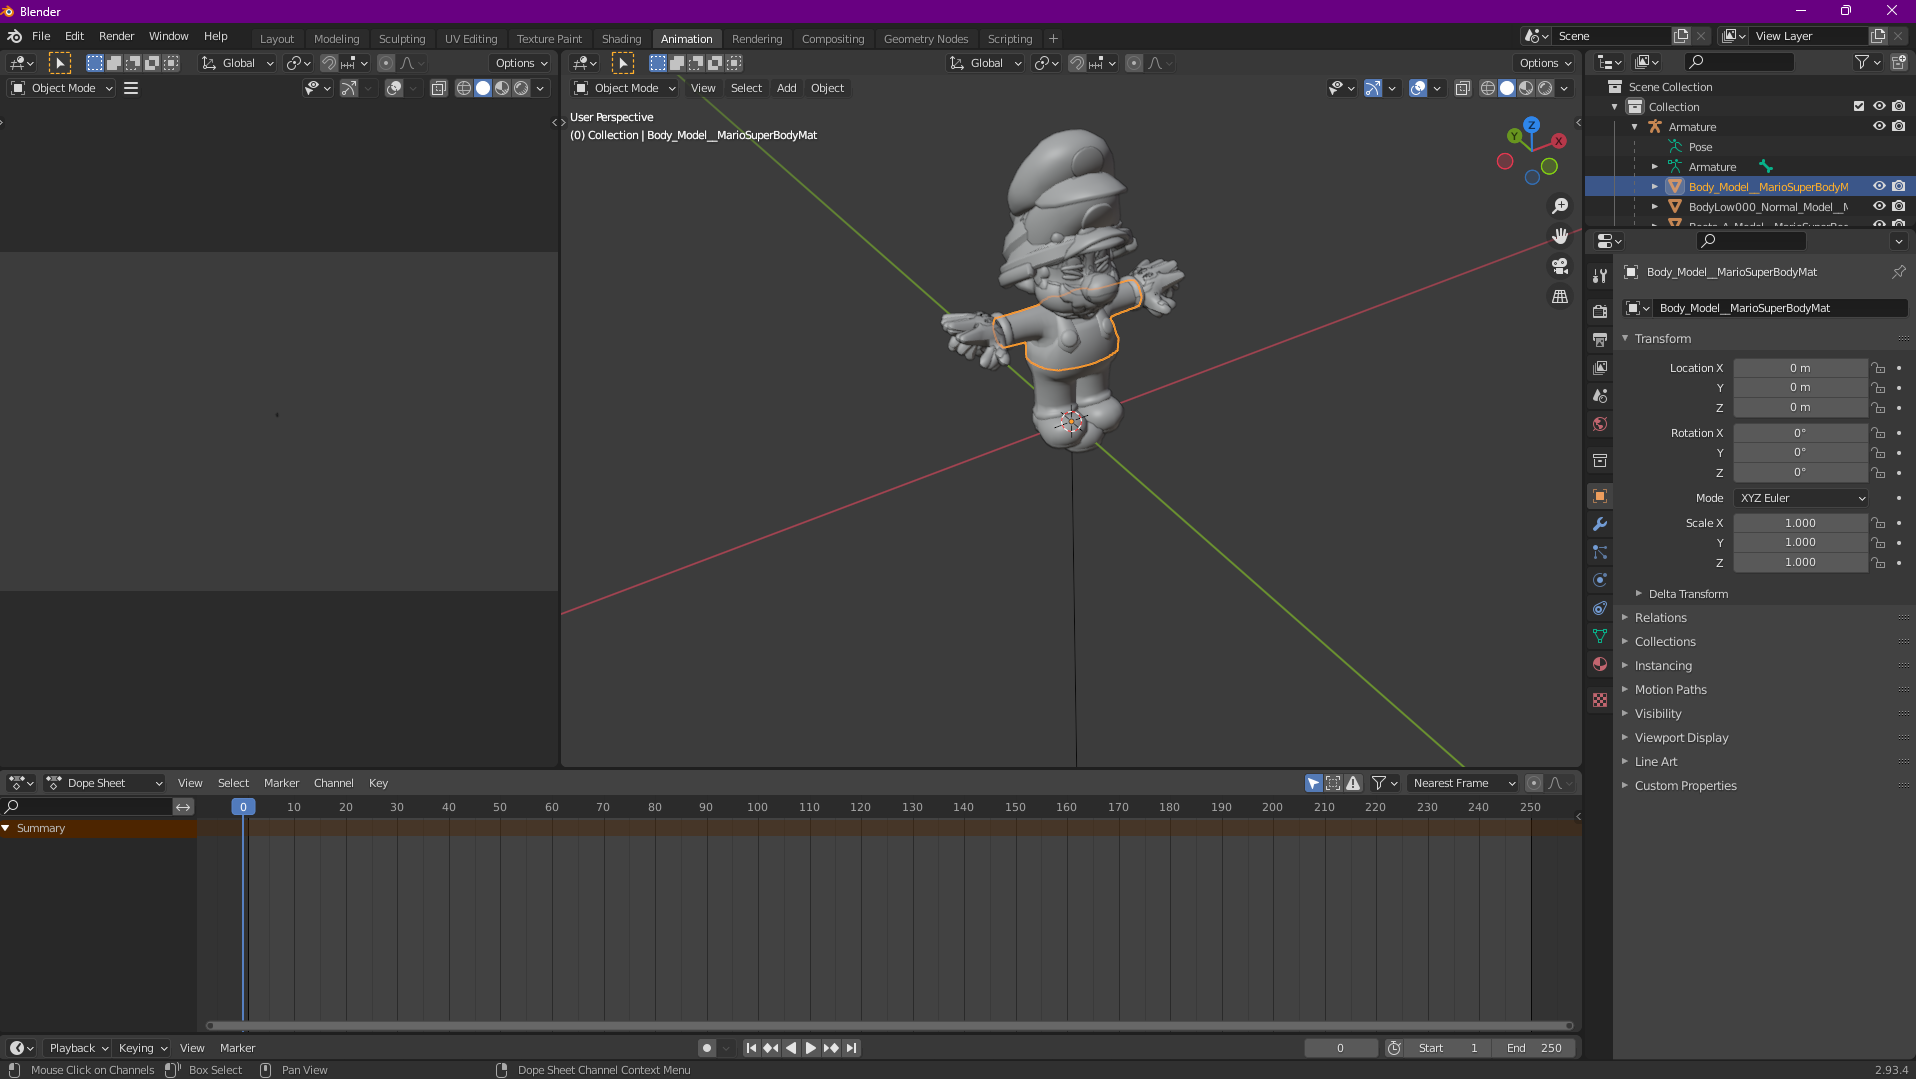Expand the Relations panel
The width and height of the screenshot is (1916, 1079).
pyautogui.click(x=1660, y=618)
